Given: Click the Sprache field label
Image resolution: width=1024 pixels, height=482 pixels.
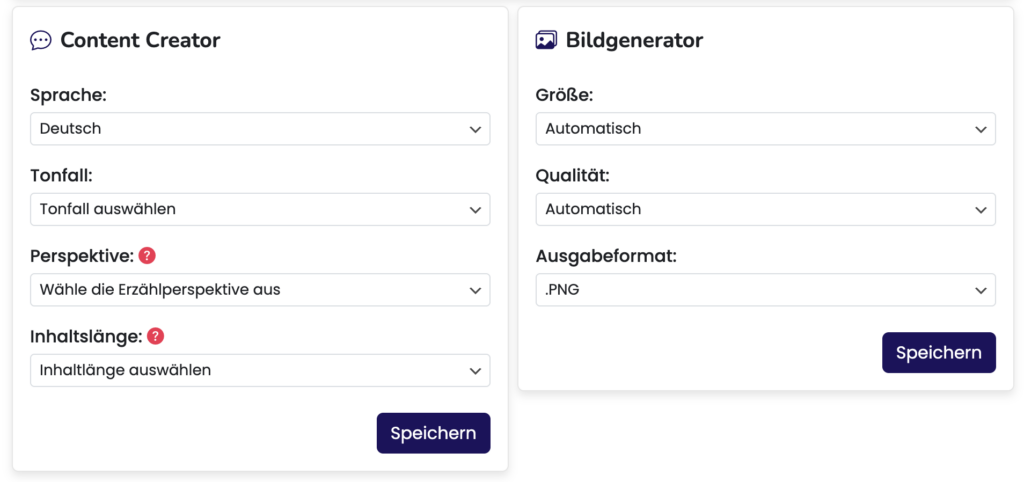Looking at the screenshot, I should click(x=68, y=95).
